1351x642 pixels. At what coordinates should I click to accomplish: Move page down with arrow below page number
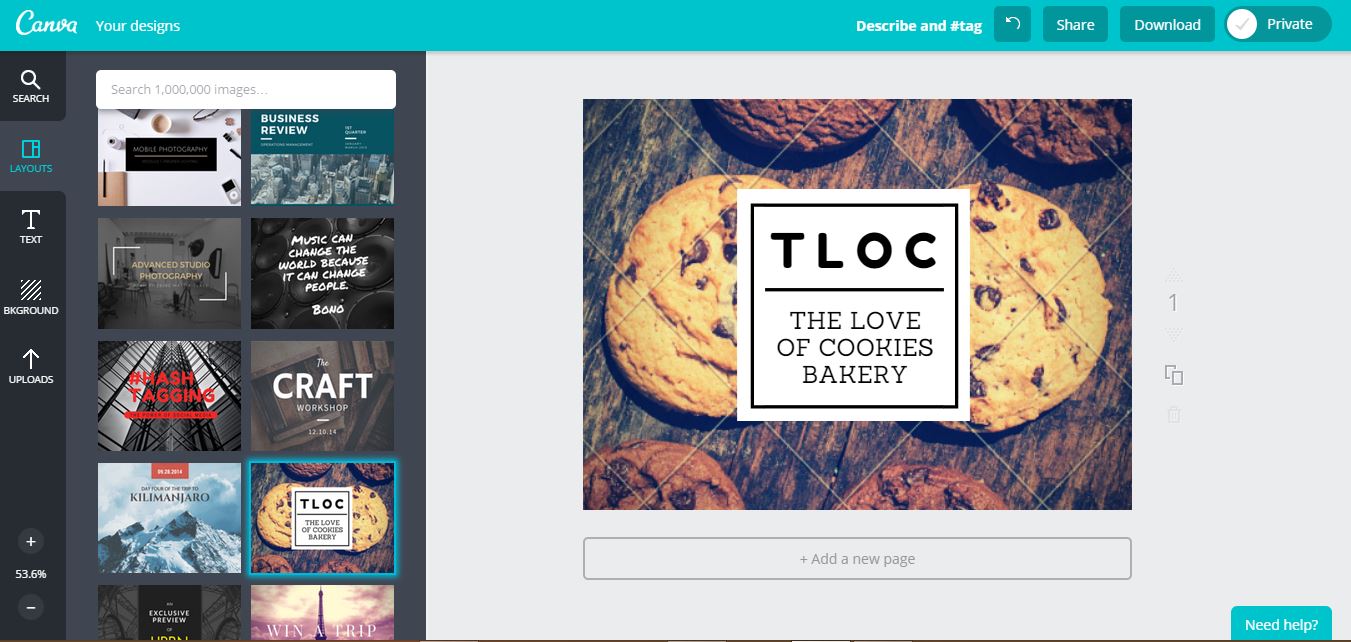[1174, 334]
